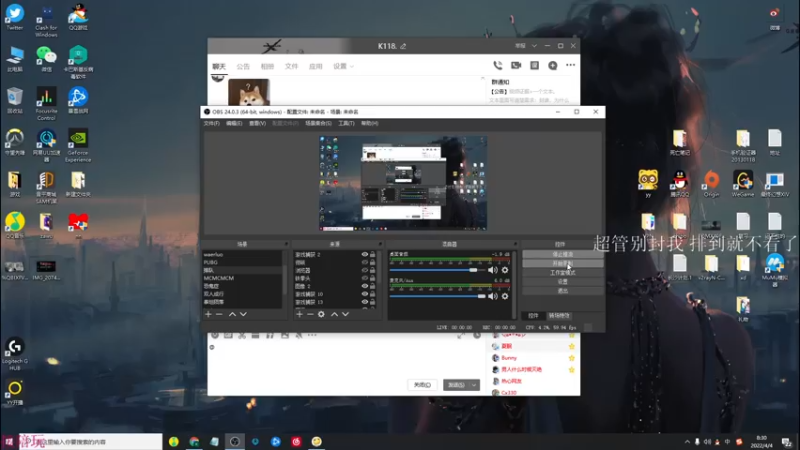Move the selected scene up
Image resolution: width=800 pixels, height=450 pixels.
232,314
